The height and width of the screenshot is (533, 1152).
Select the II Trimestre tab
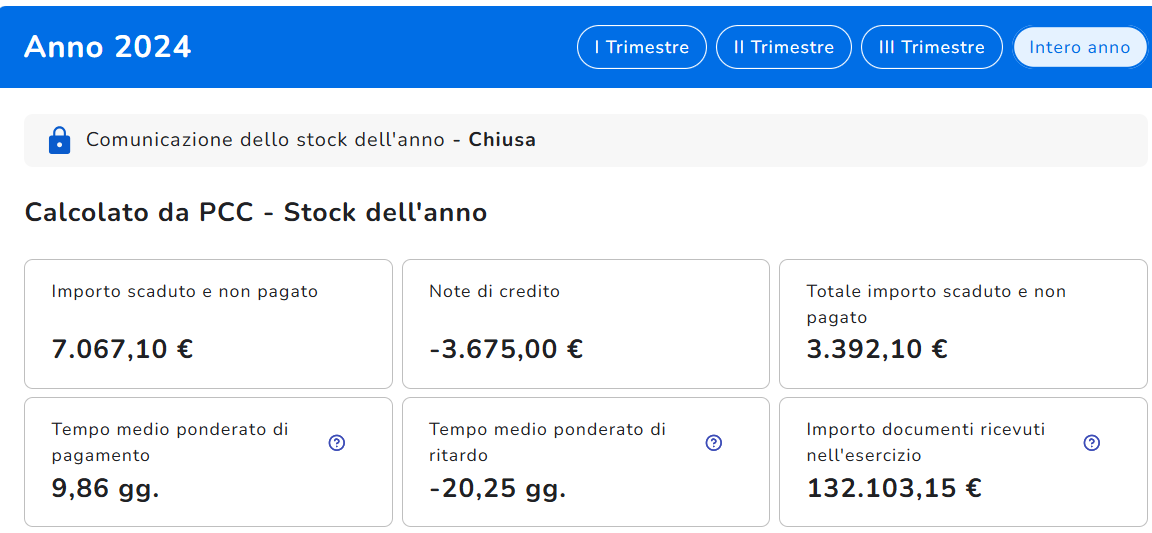[783, 47]
